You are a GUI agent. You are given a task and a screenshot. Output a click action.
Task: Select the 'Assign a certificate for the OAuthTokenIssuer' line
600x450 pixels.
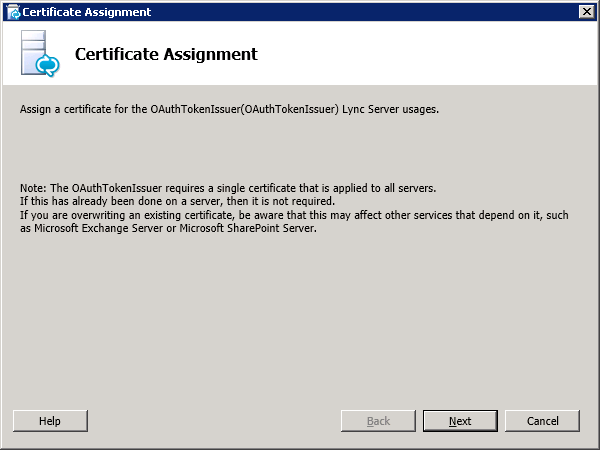click(229, 109)
